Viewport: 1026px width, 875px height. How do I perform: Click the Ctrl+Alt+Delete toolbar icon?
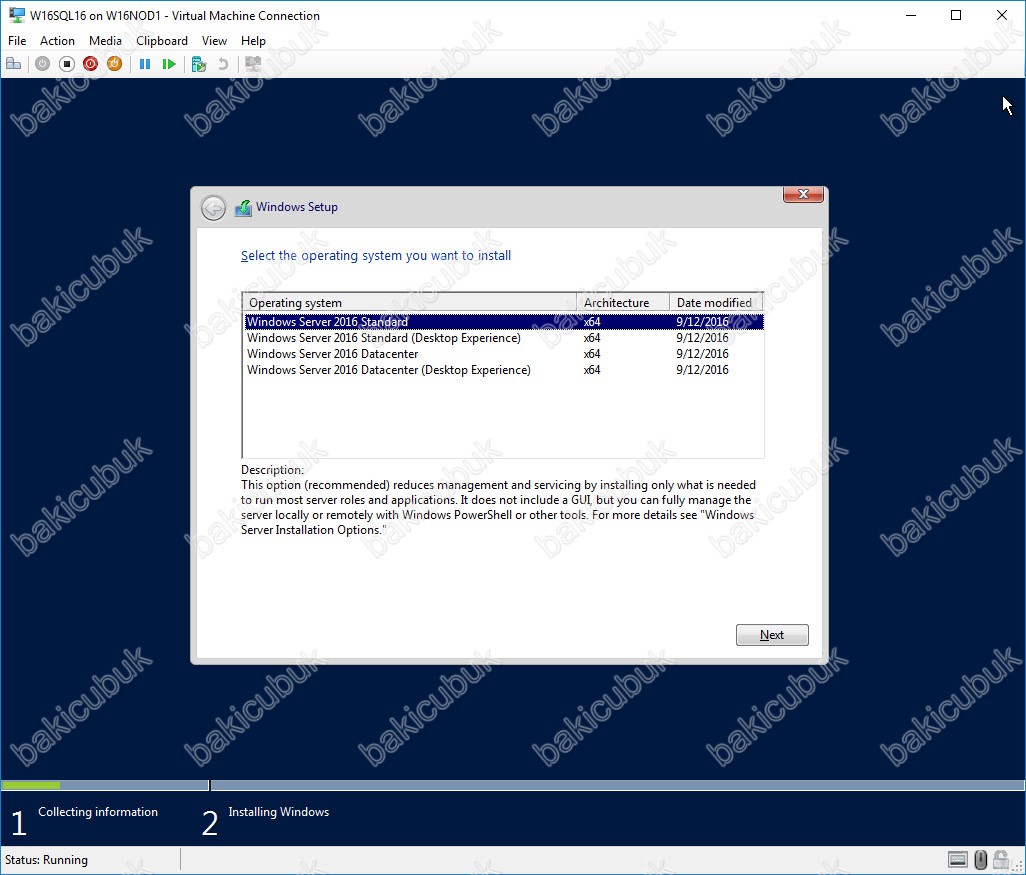pos(14,63)
